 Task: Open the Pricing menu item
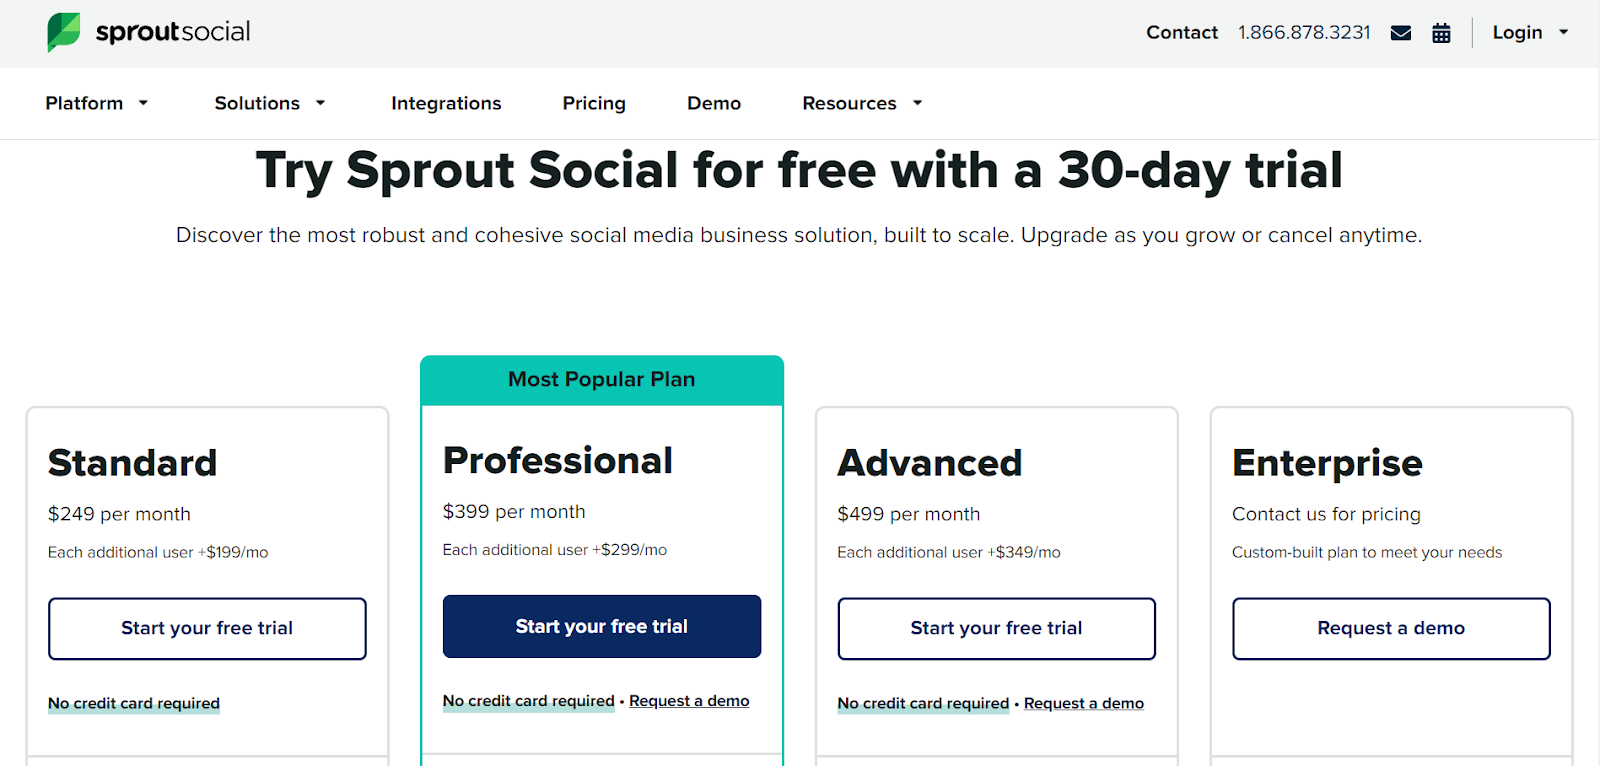point(594,103)
